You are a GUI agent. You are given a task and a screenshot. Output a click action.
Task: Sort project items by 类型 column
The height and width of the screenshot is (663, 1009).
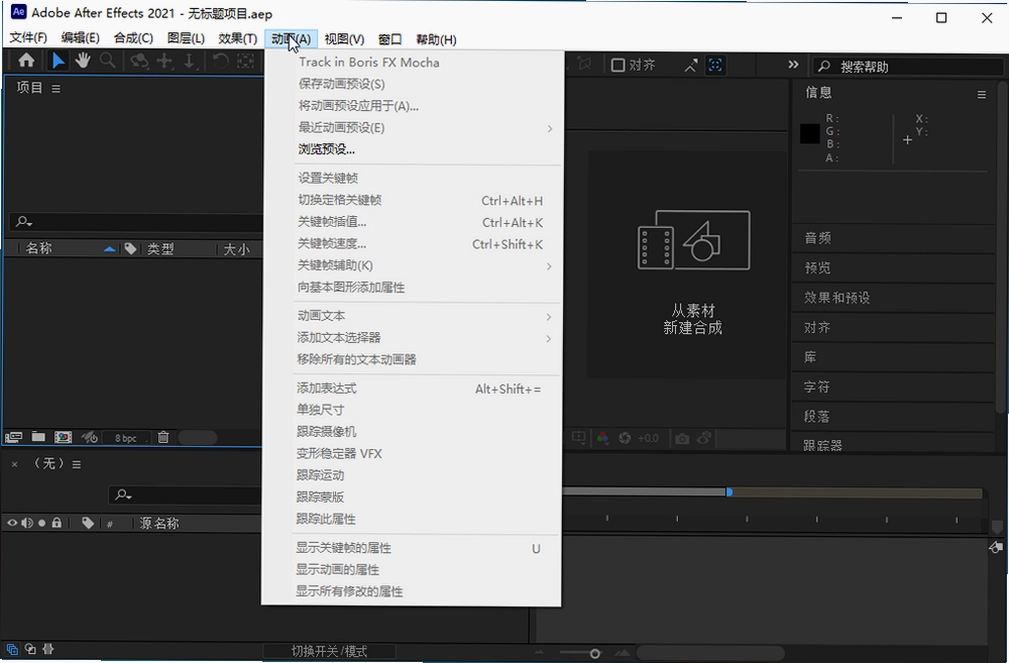pyautogui.click(x=161, y=248)
